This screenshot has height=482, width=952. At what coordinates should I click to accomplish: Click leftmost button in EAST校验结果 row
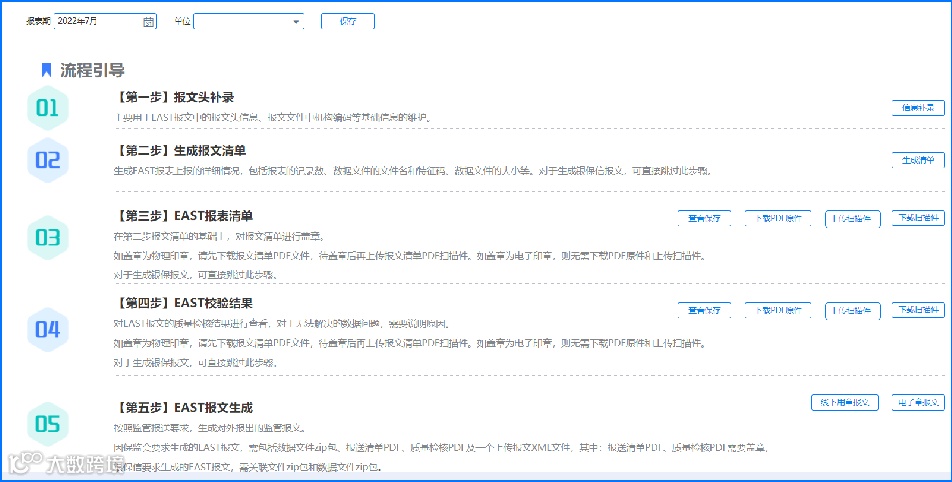click(704, 310)
